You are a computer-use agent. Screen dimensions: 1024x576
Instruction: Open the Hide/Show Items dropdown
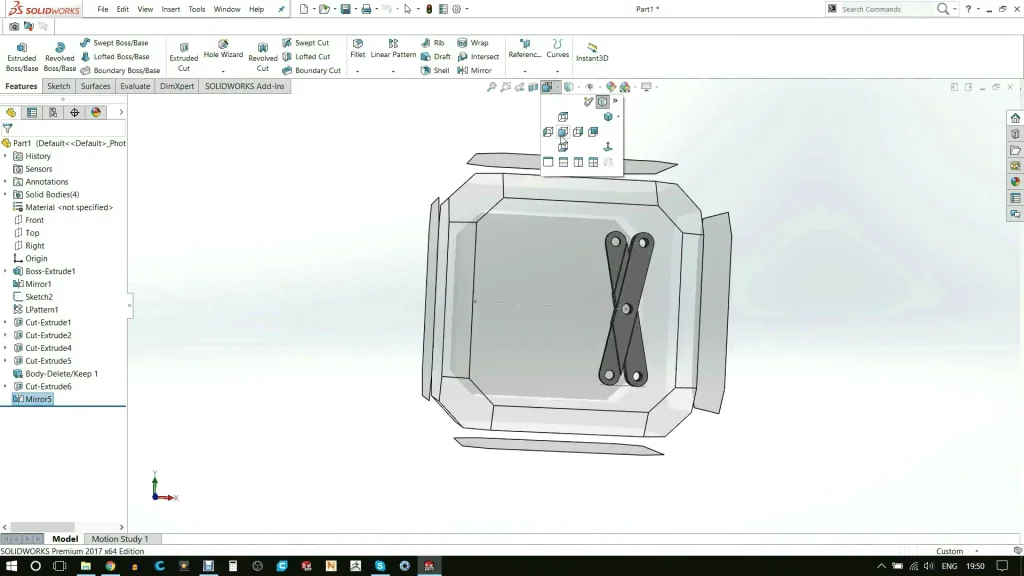click(x=600, y=87)
